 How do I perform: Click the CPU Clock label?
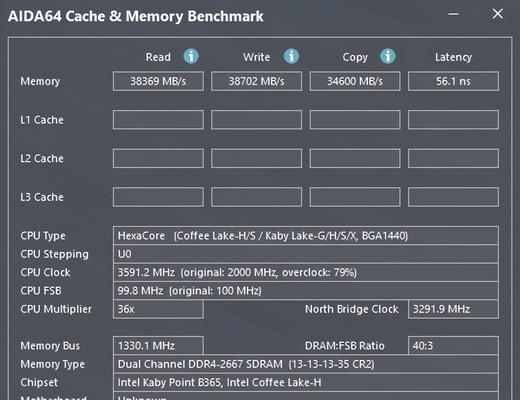(x=45, y=272)
